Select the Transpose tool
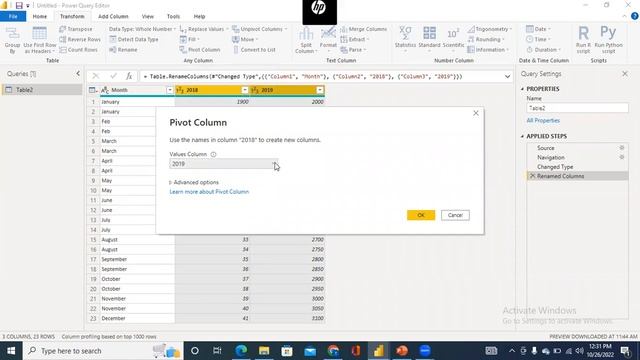Screen dimensions: 640x360 pyautogui.click(x=76, y=29)
